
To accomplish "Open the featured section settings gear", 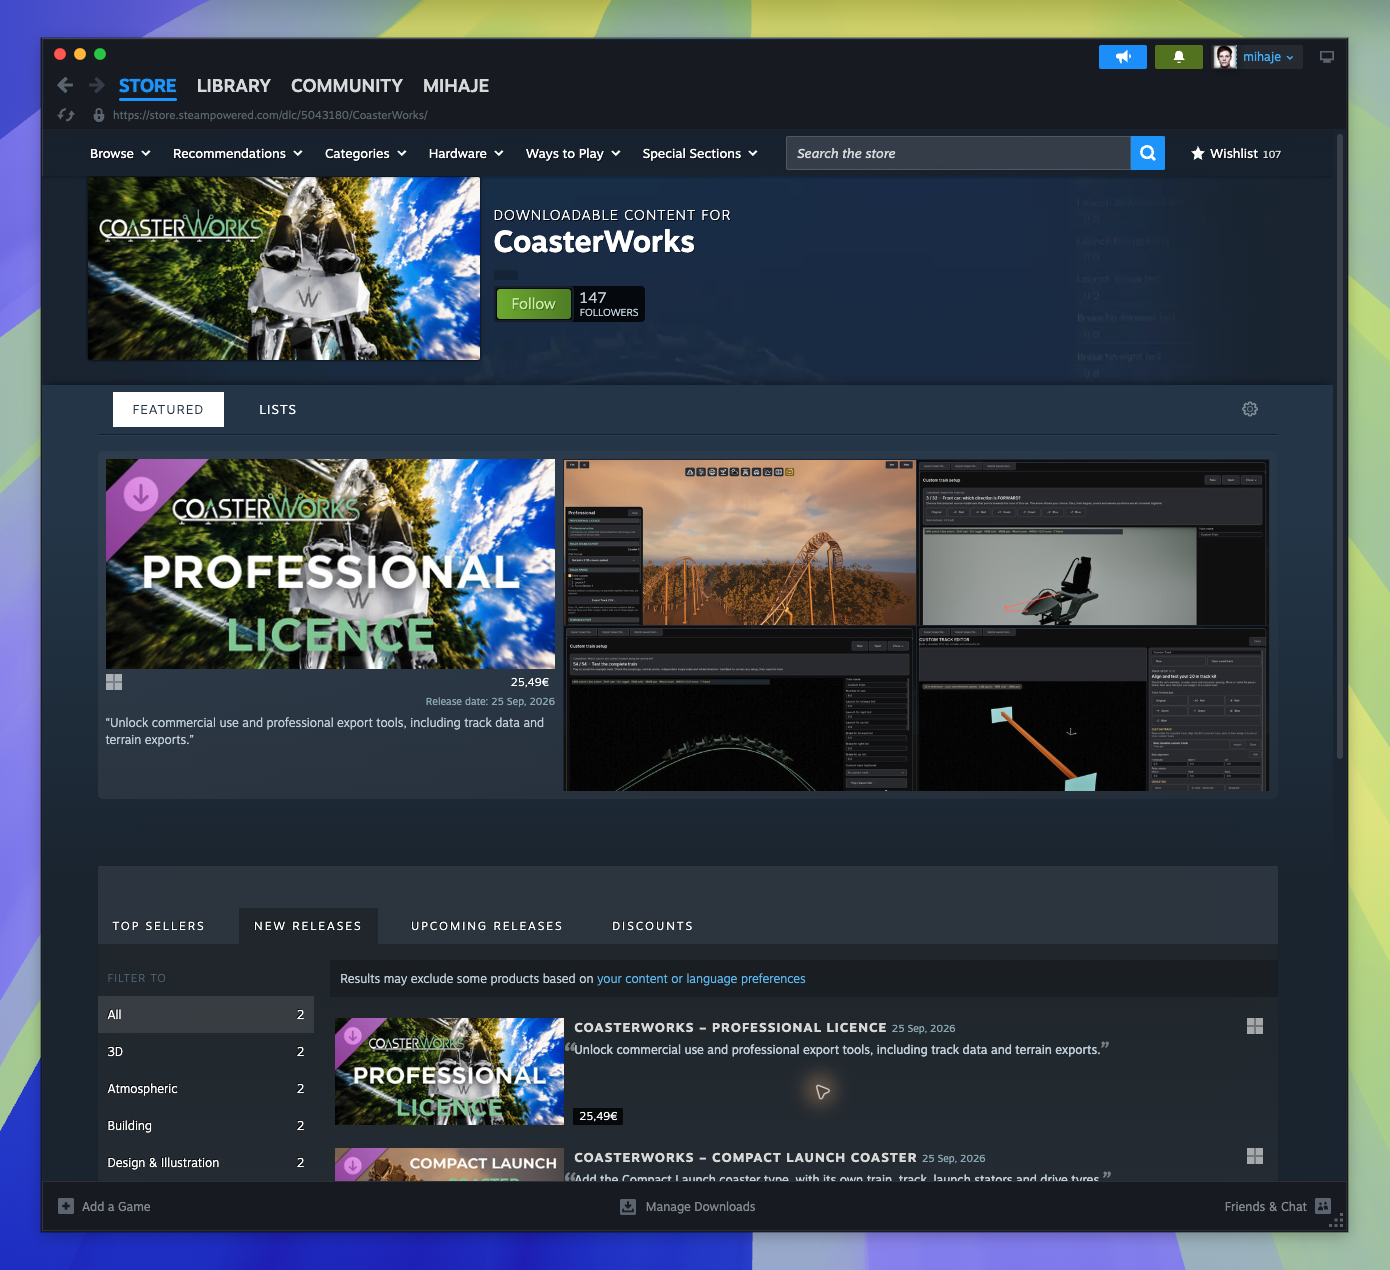I will coord(1250,409).
